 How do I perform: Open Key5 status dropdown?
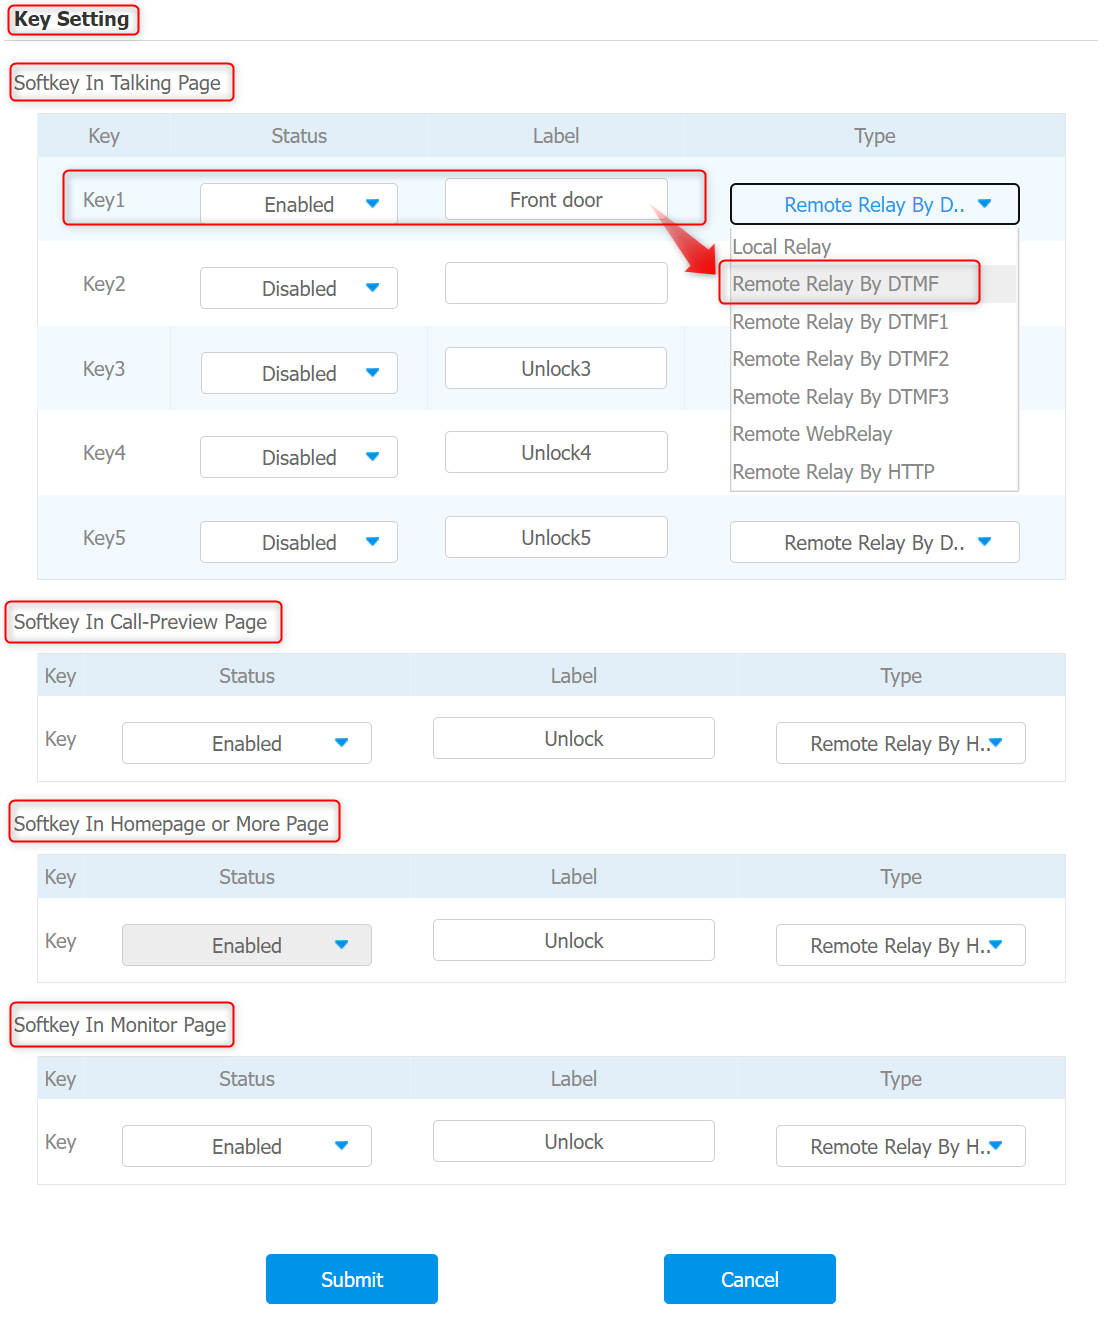[x=299, y=542]
